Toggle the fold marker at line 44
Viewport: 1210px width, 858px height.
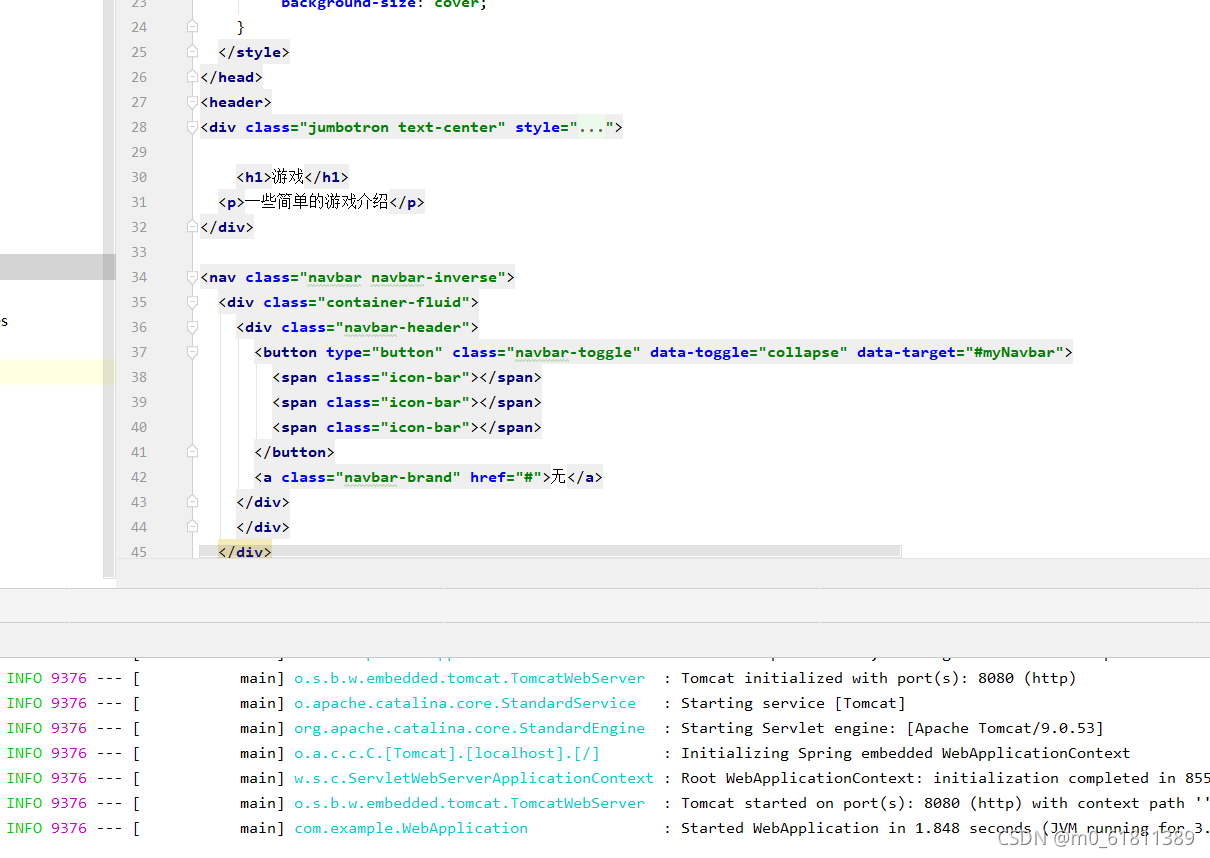pos(192,527)
